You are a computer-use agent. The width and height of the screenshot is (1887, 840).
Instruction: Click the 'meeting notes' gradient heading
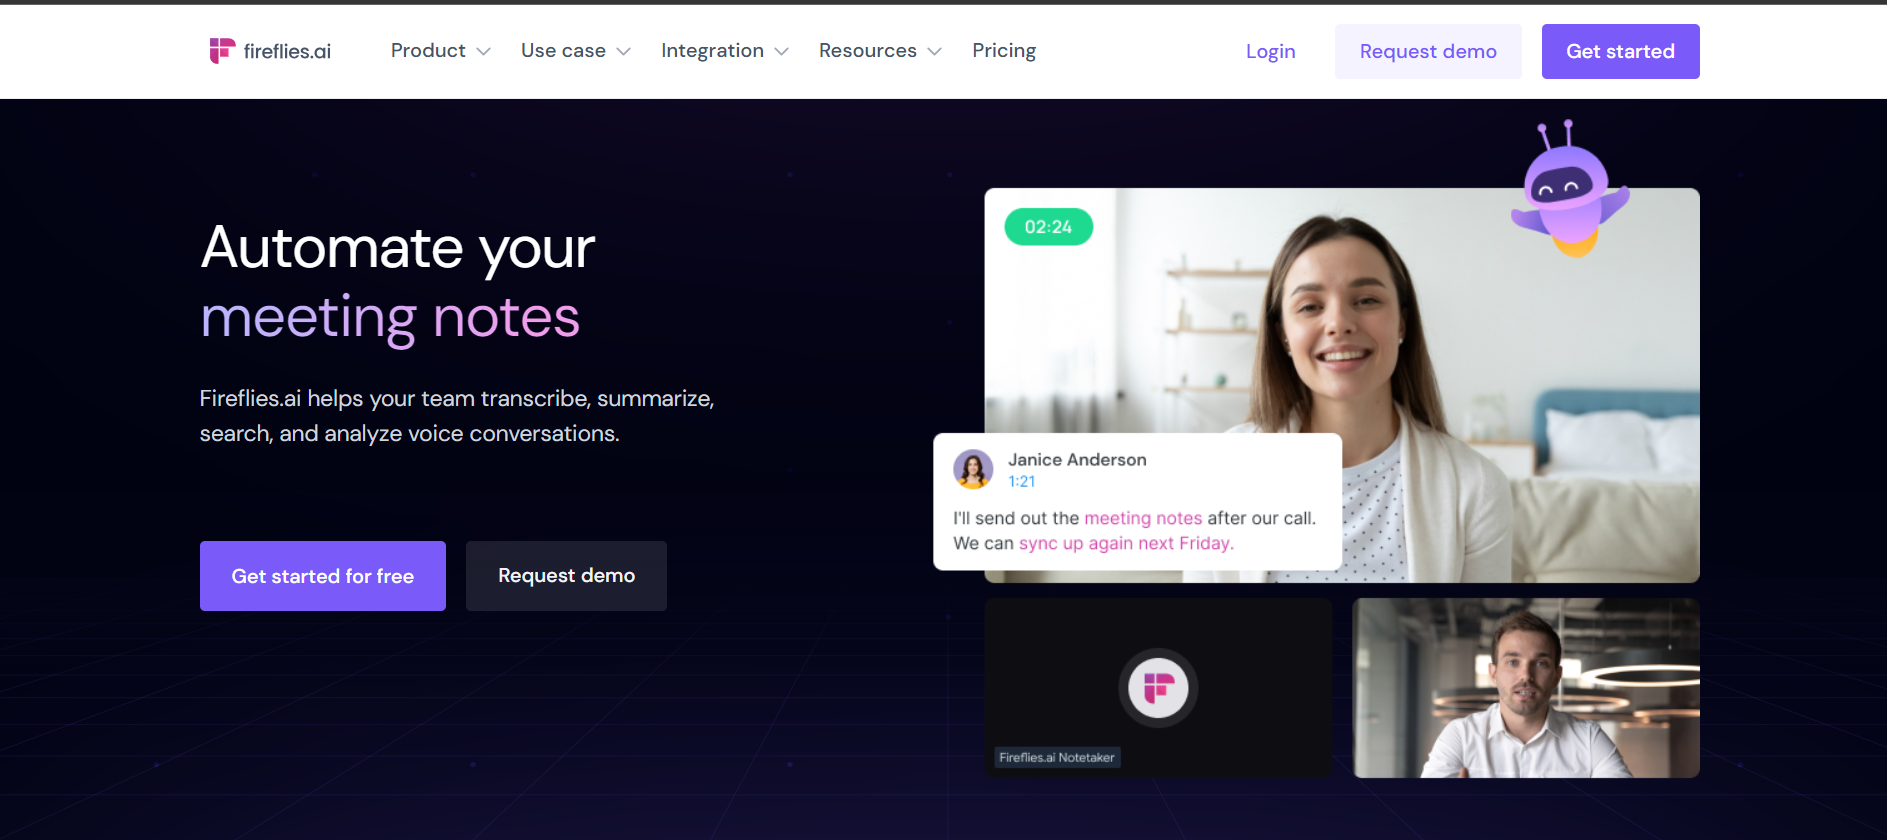tap(390, 318)
